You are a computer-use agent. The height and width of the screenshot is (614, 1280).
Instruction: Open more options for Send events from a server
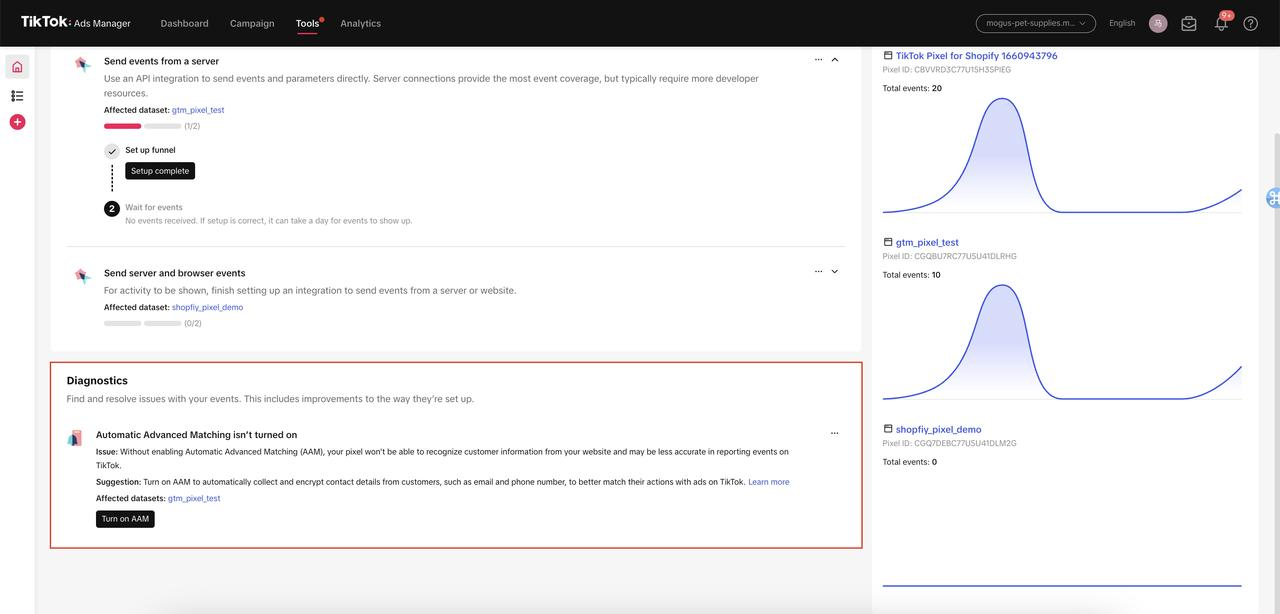(x=818, y=60)
